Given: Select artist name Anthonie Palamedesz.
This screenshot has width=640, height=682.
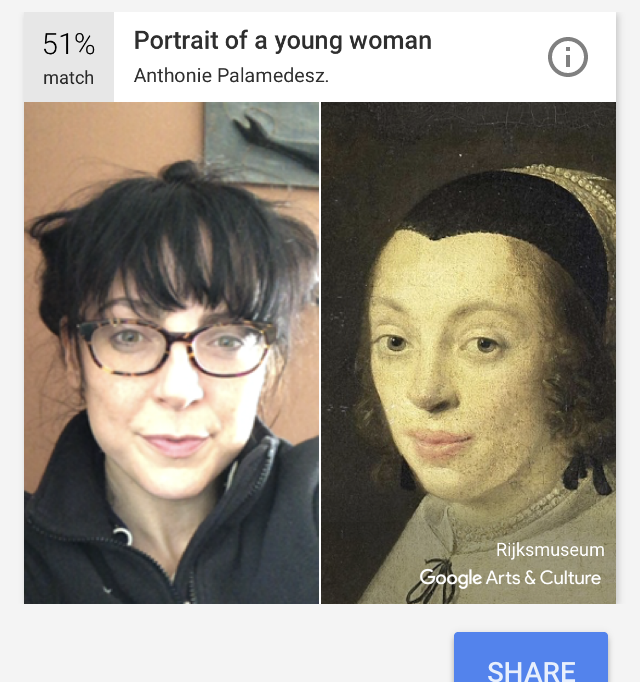Looking at the screenshot, I should tap(231, 76).
